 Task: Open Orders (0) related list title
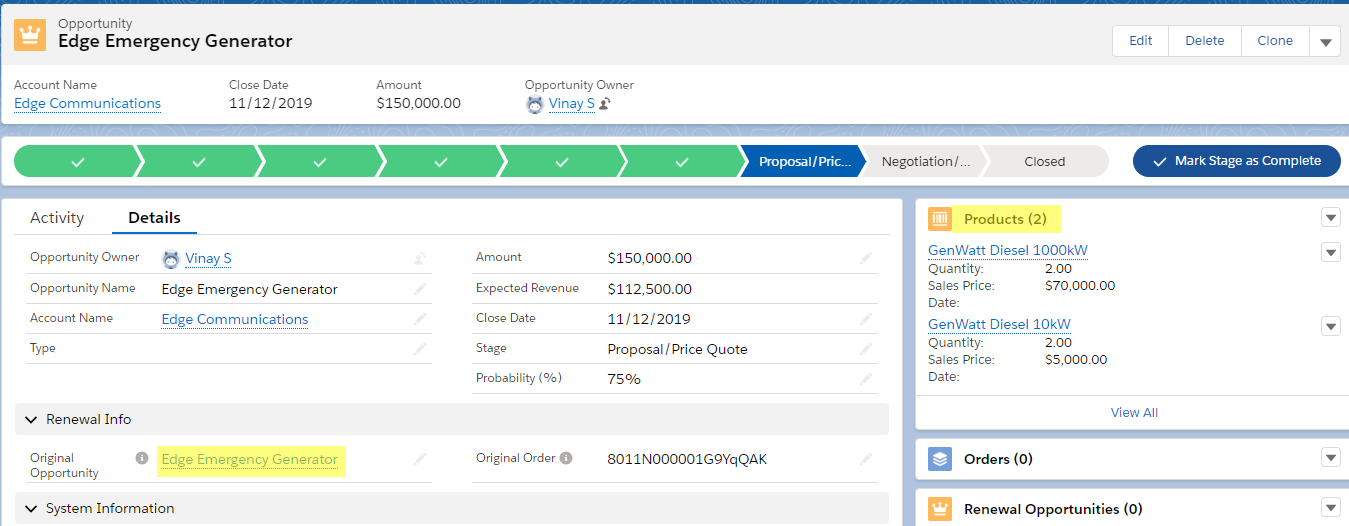(x=998, y=459)
